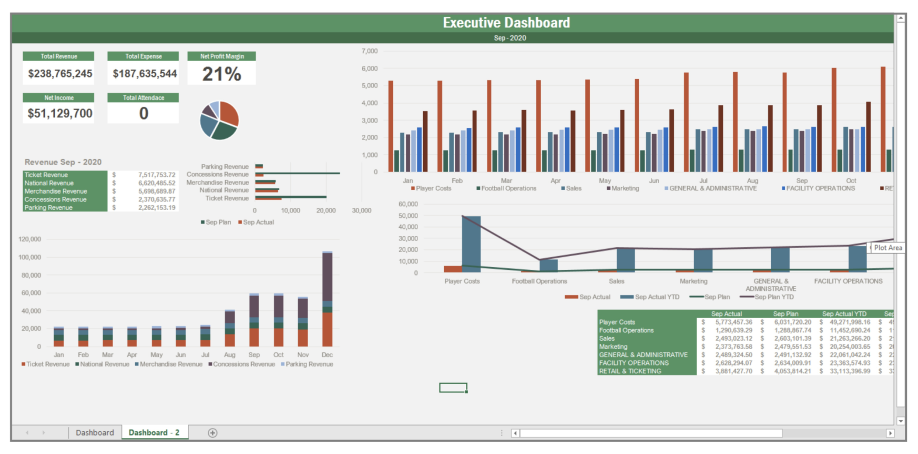Click the Executive Dashboard title header
Screen dimensions: 918x454
pos(506,23)
